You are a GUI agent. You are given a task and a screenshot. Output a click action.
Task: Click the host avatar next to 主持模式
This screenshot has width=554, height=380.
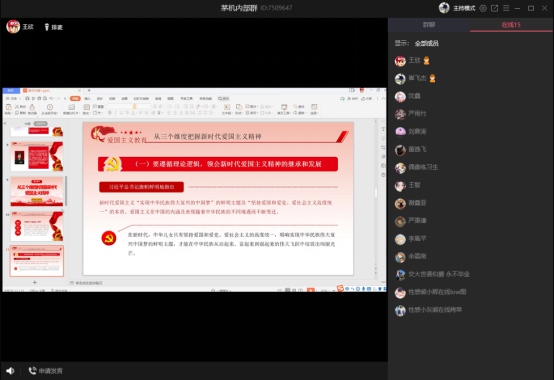(x=444, y=8)
